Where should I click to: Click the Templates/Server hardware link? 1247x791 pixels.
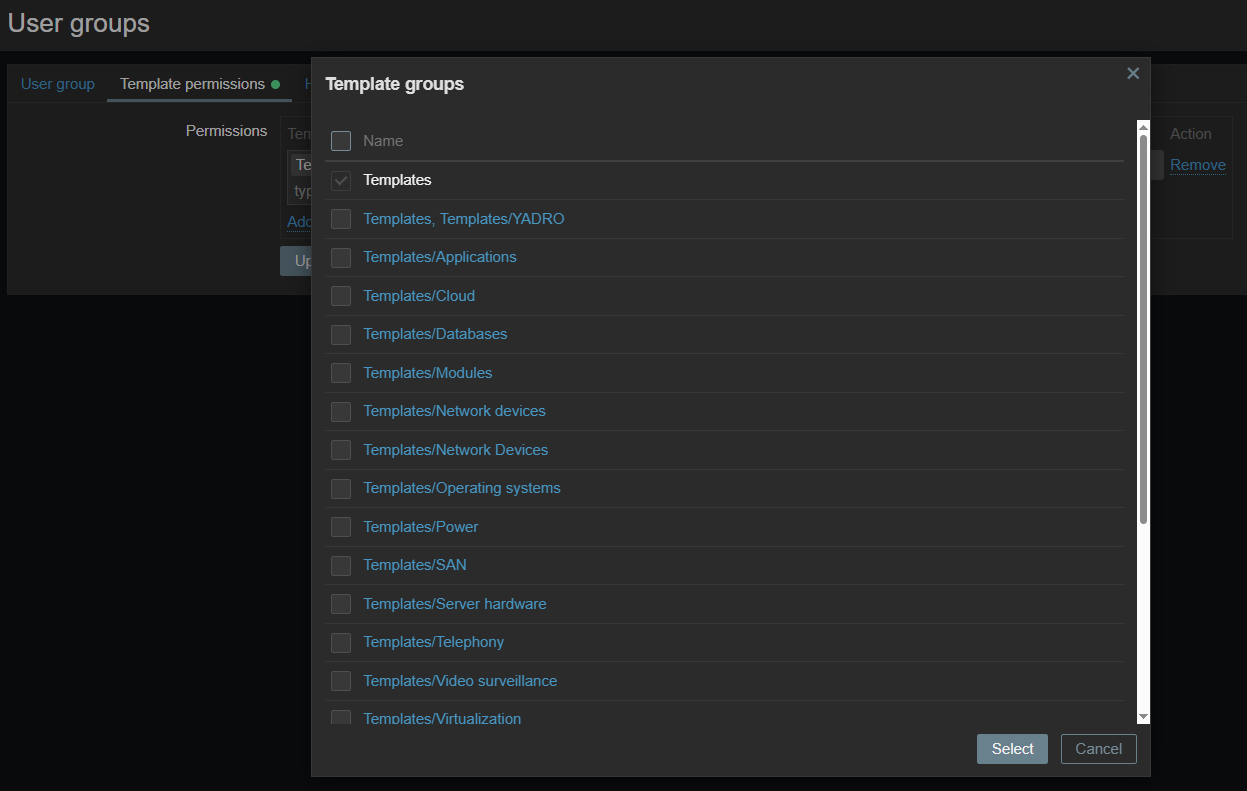coord(454,604)
